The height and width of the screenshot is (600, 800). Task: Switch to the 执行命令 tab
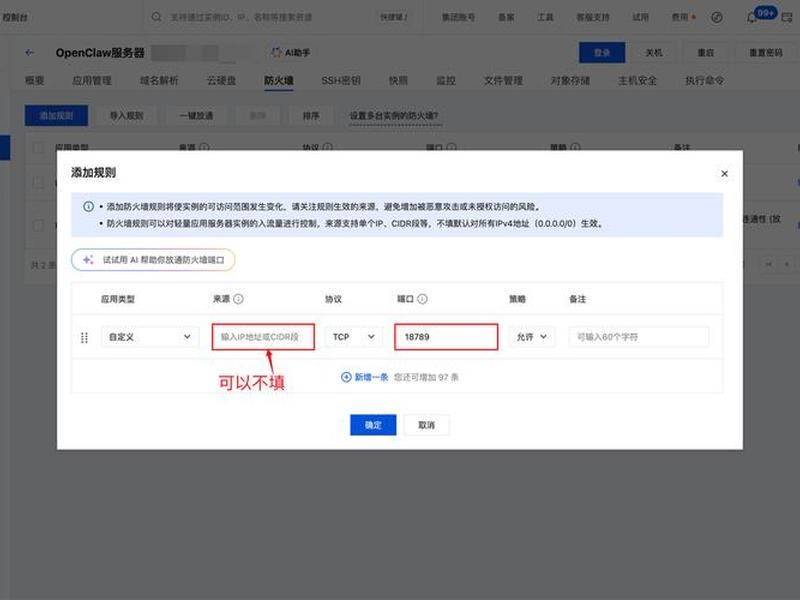click(705, 80)
